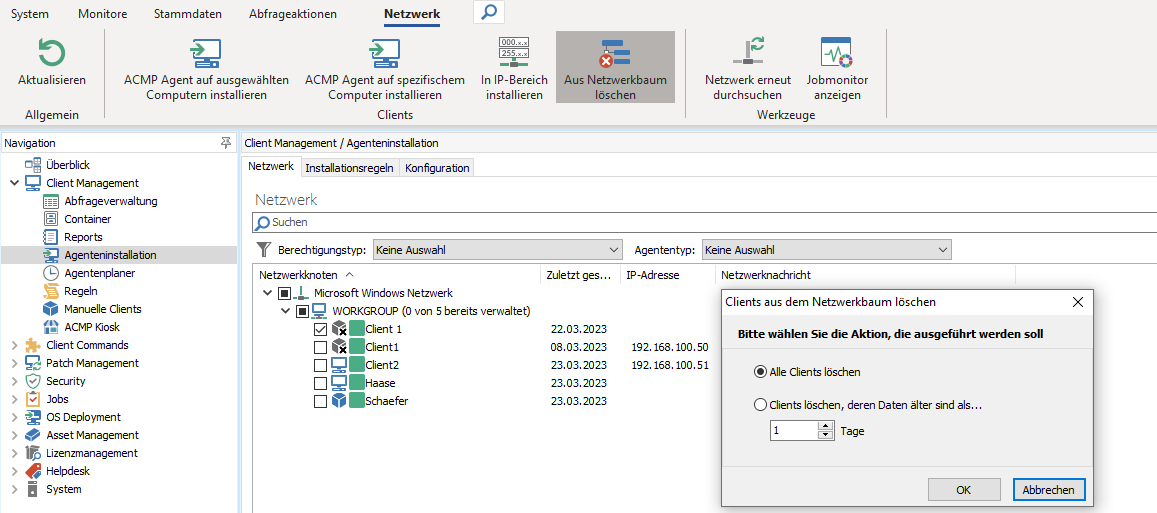
Task: Click Aus Netzwerkbaum löschen
Action: point(615,67)
